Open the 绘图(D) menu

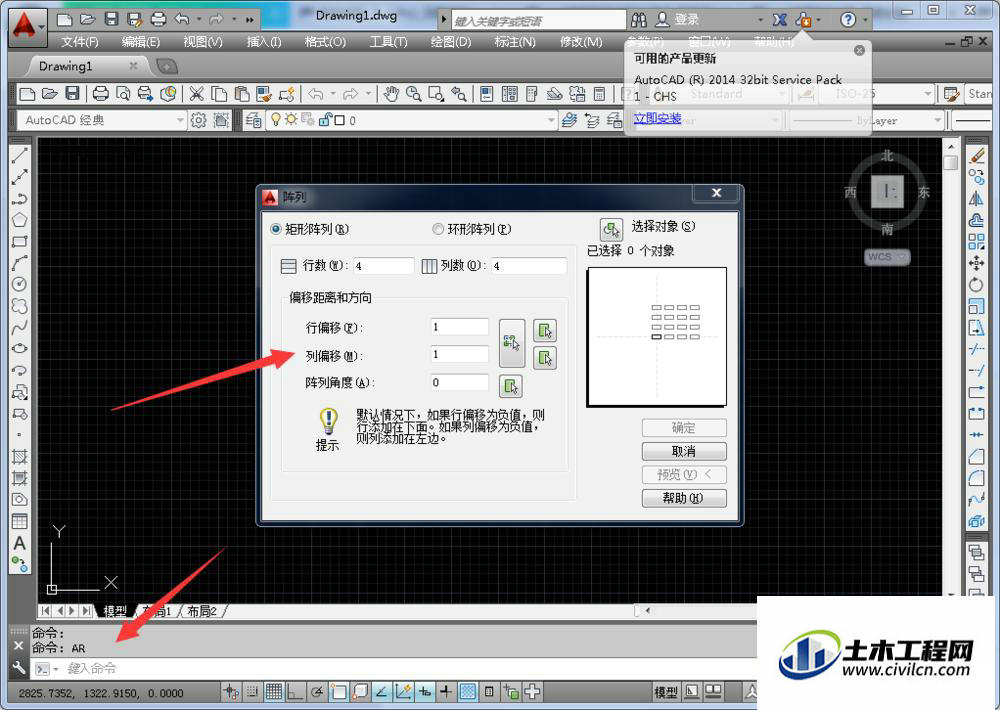(451, 42)
